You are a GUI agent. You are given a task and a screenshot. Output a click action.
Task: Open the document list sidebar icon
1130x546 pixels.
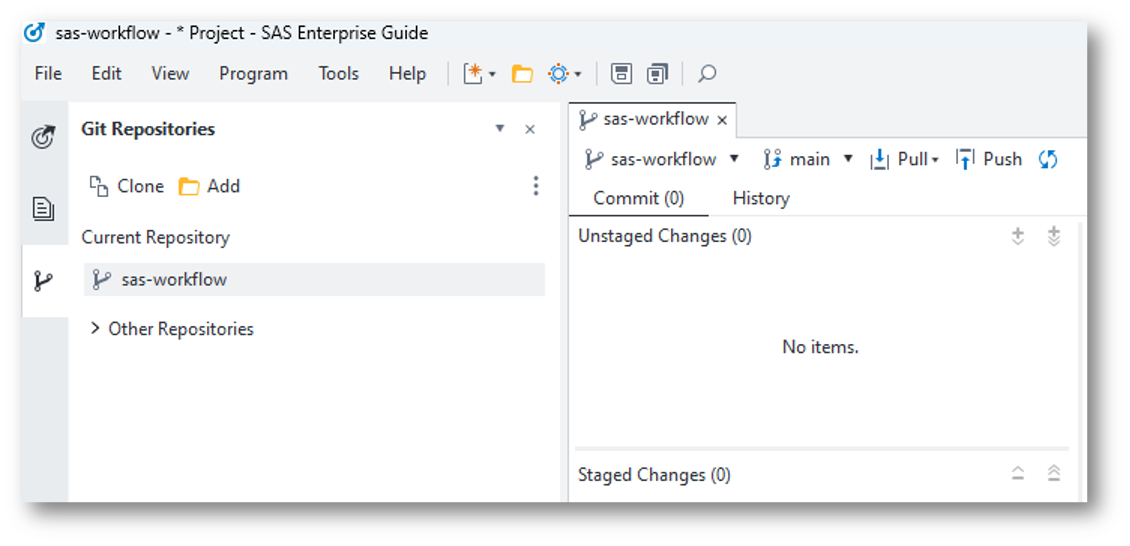43,208
